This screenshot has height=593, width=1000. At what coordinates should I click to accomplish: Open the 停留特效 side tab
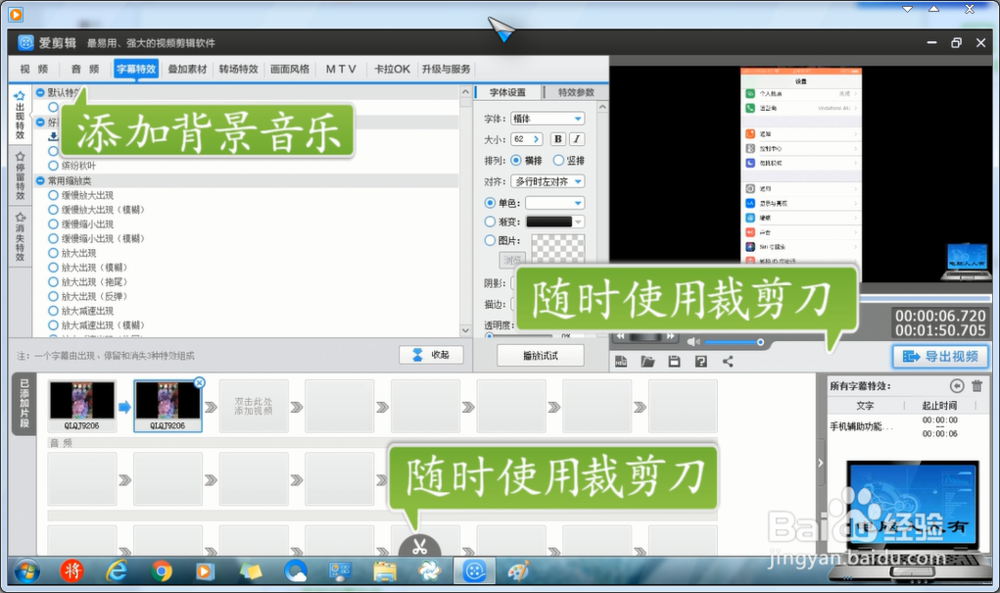(20, 175)
